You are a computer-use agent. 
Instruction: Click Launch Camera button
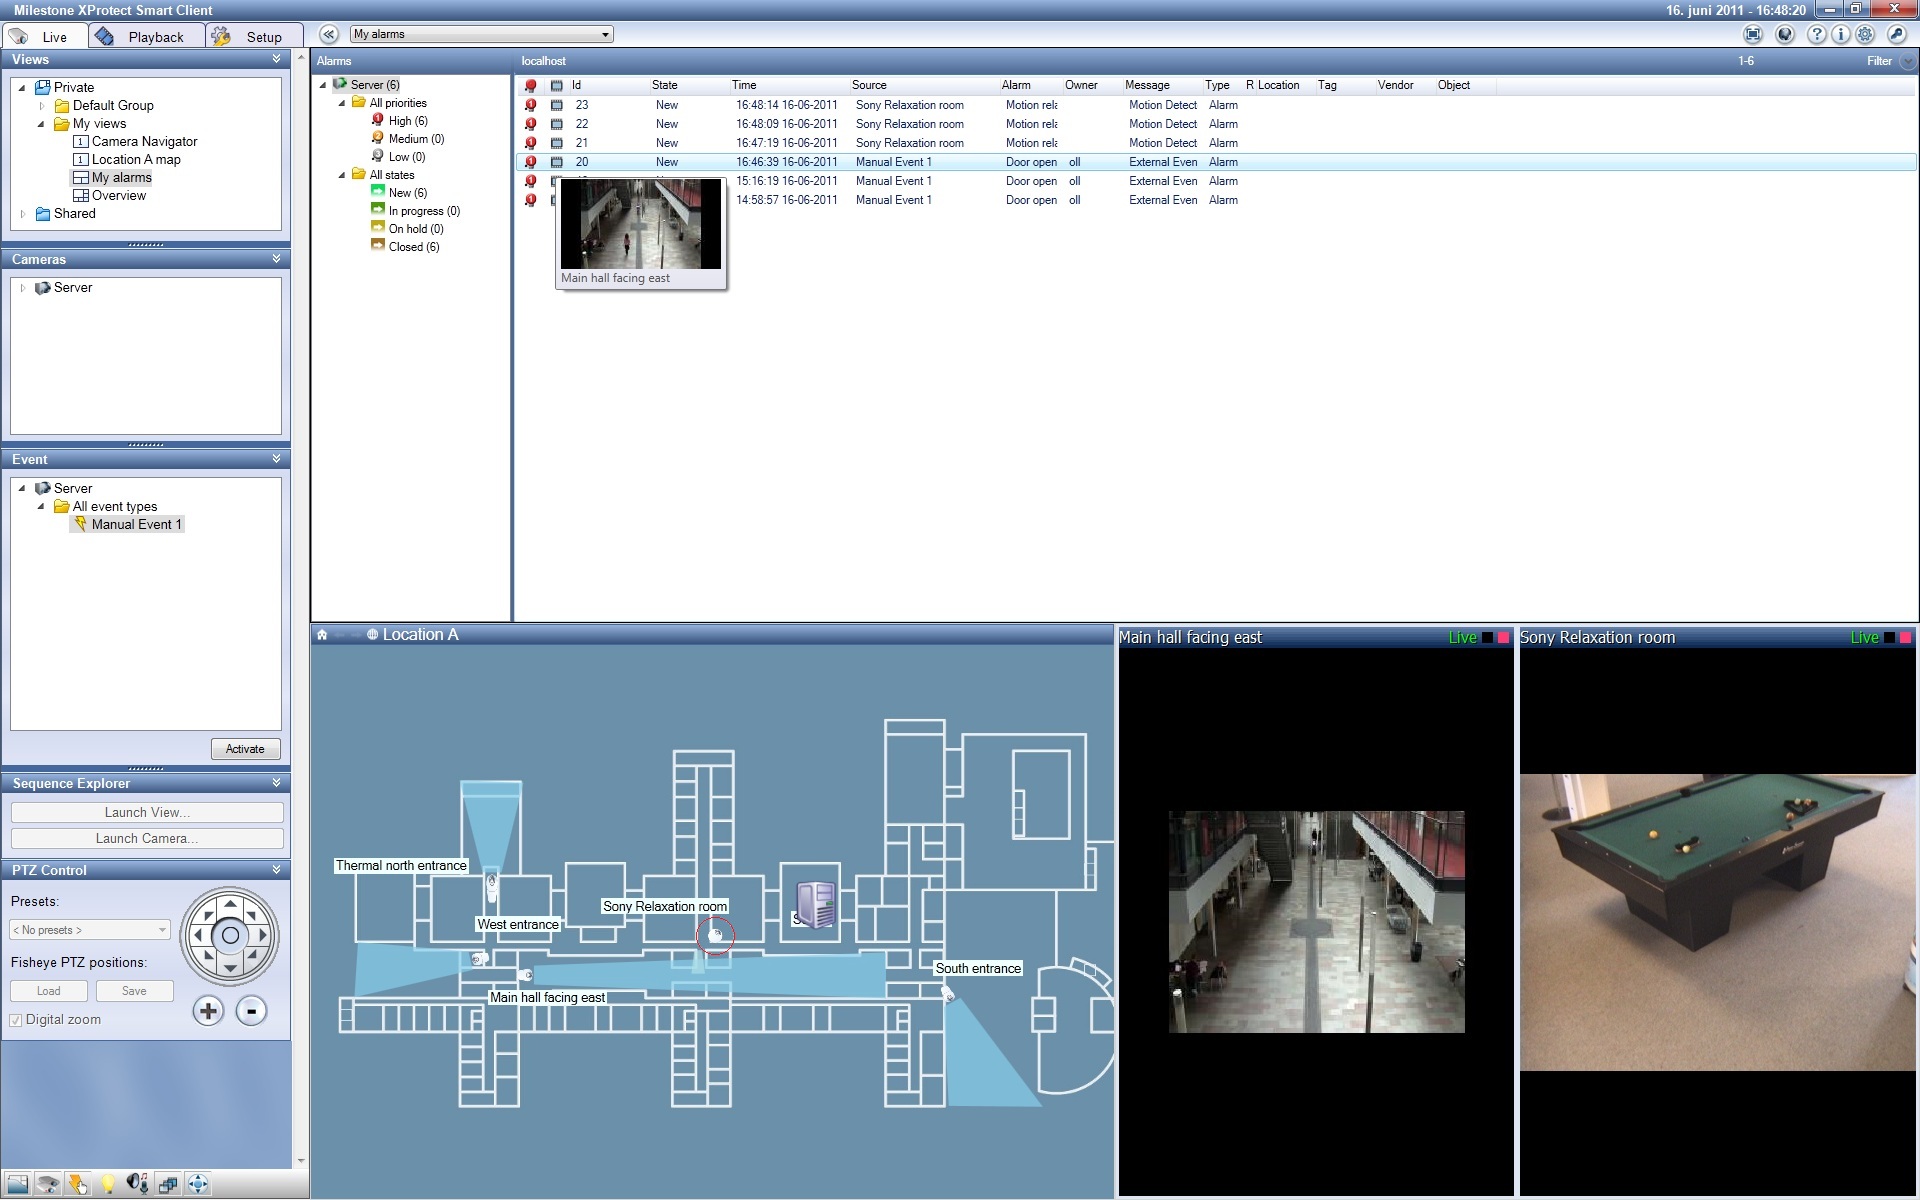(147, 838)
